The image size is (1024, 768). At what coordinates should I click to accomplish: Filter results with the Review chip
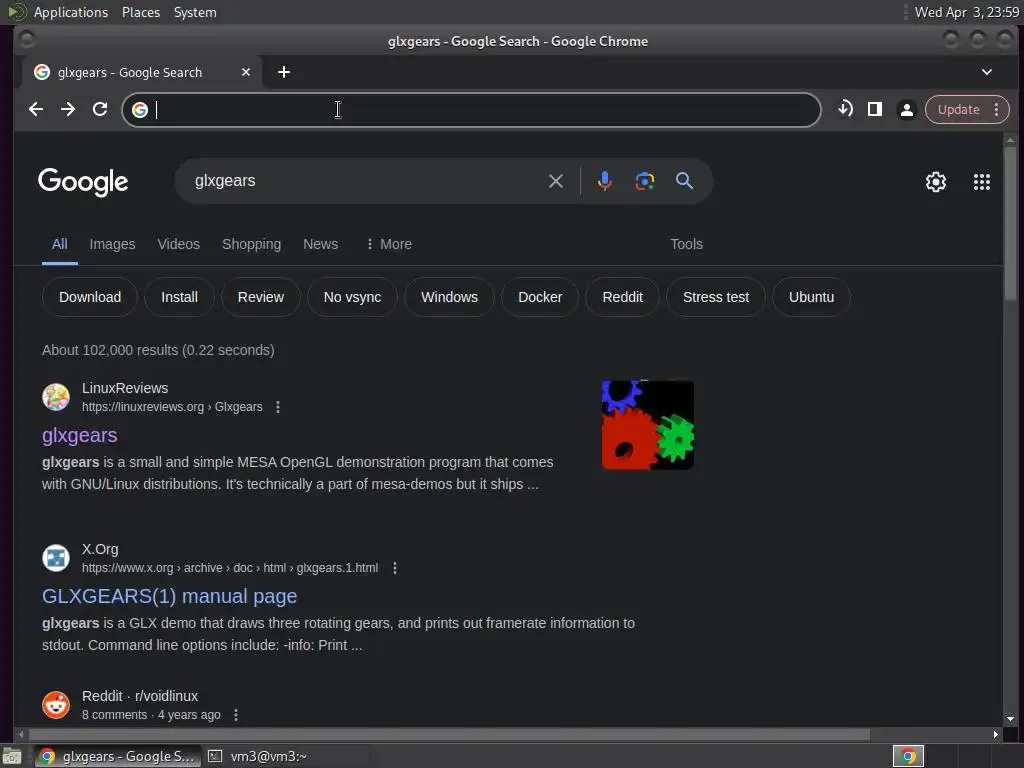261,297
